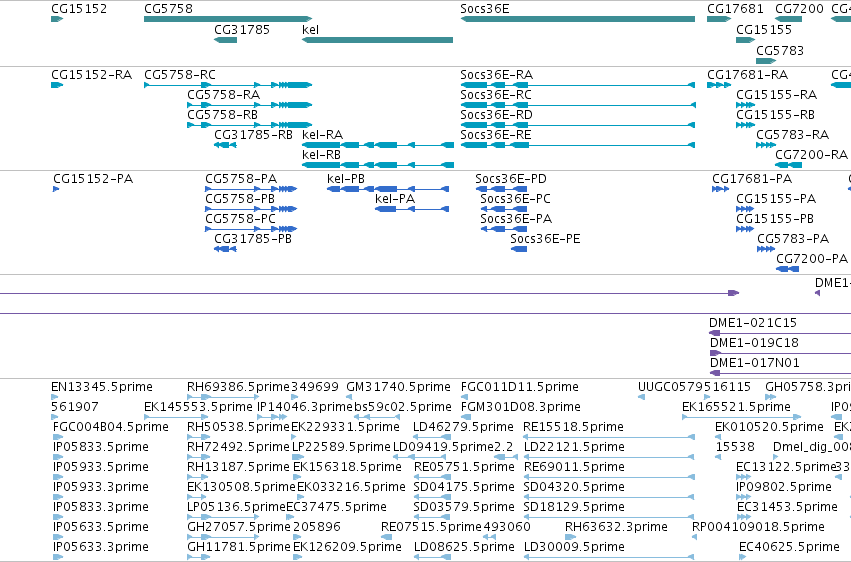Click protein Socs36E-PD
Image resolution: width=851 pixels, height=562 pixels.
501,189
